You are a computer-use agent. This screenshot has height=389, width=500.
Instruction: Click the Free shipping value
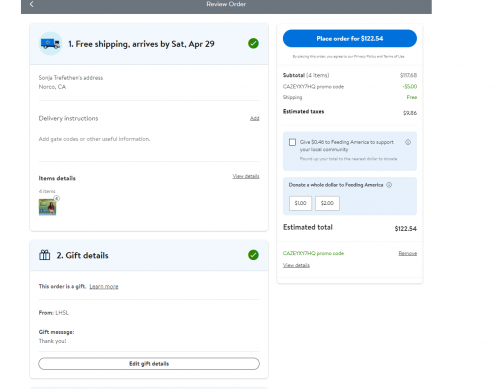pyautogui.click(x=412, y=97)
